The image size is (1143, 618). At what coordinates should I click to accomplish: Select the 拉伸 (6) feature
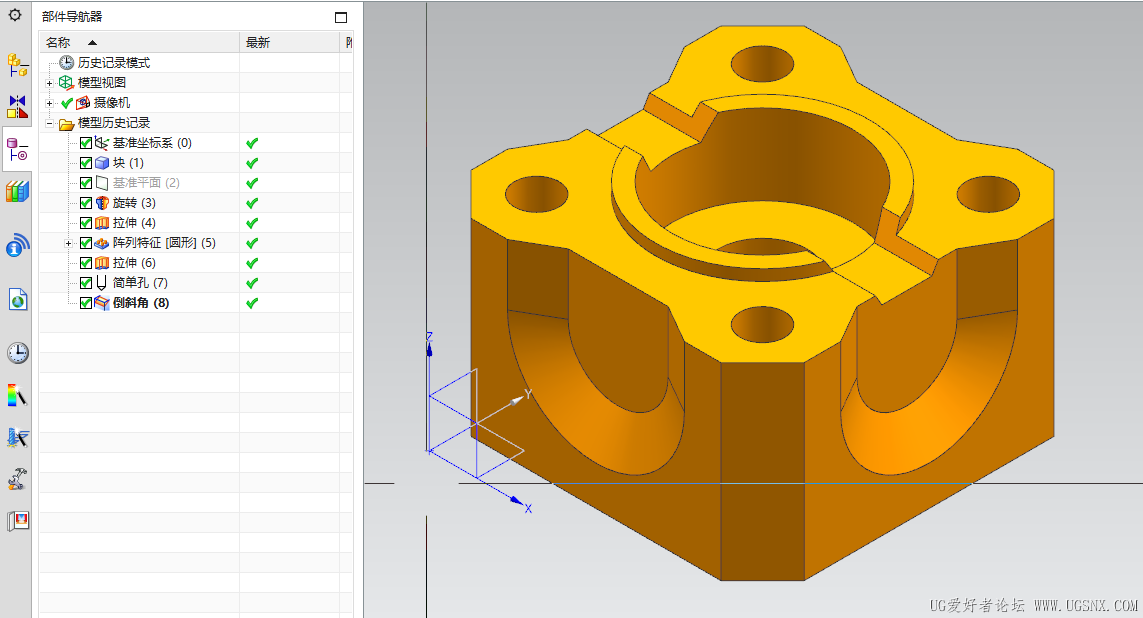pyautogui.click(x=134, y=263)
